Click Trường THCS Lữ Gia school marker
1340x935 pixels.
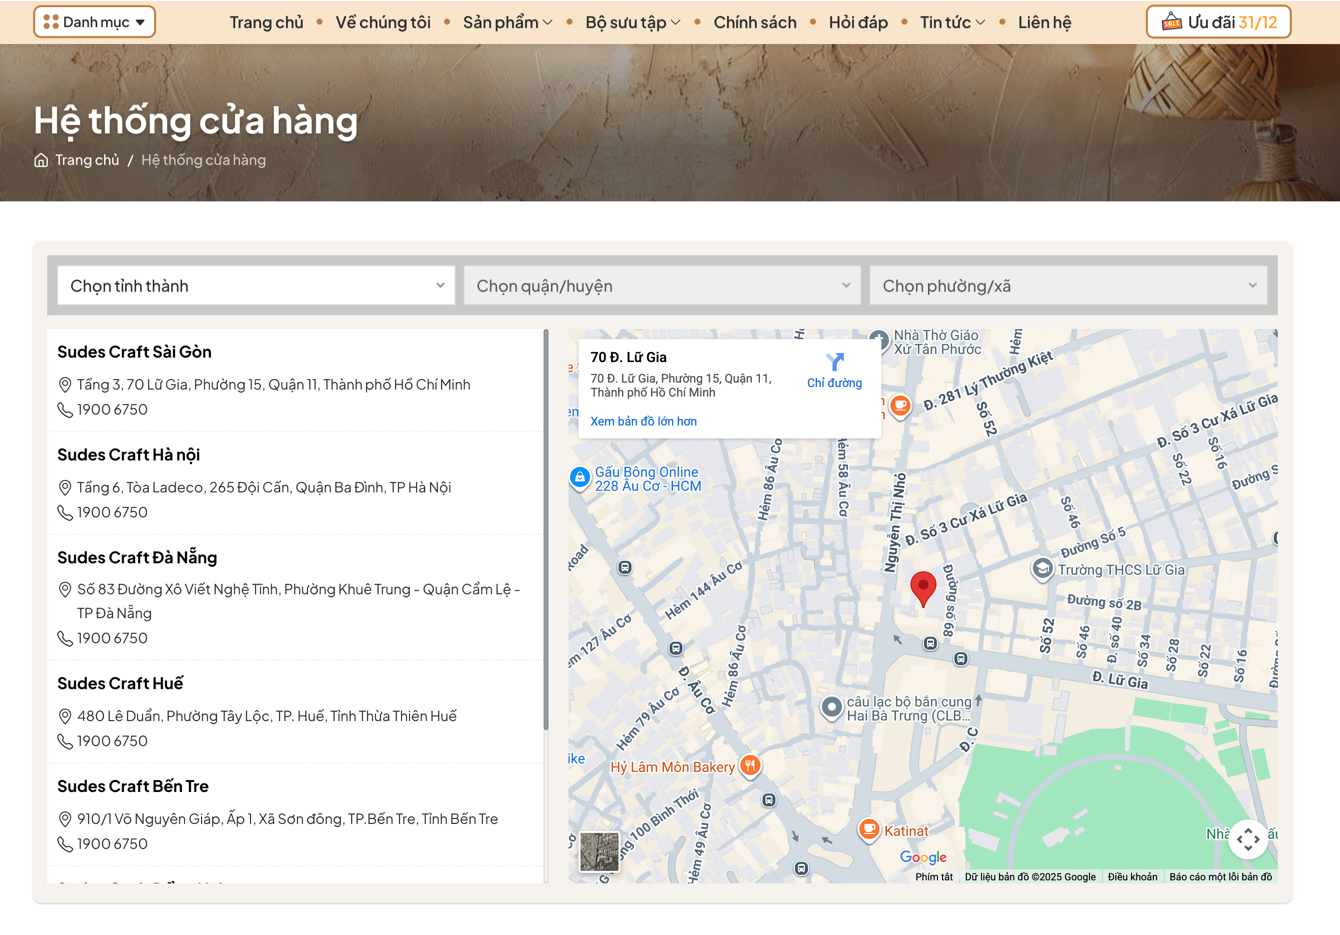[1042, 570]
